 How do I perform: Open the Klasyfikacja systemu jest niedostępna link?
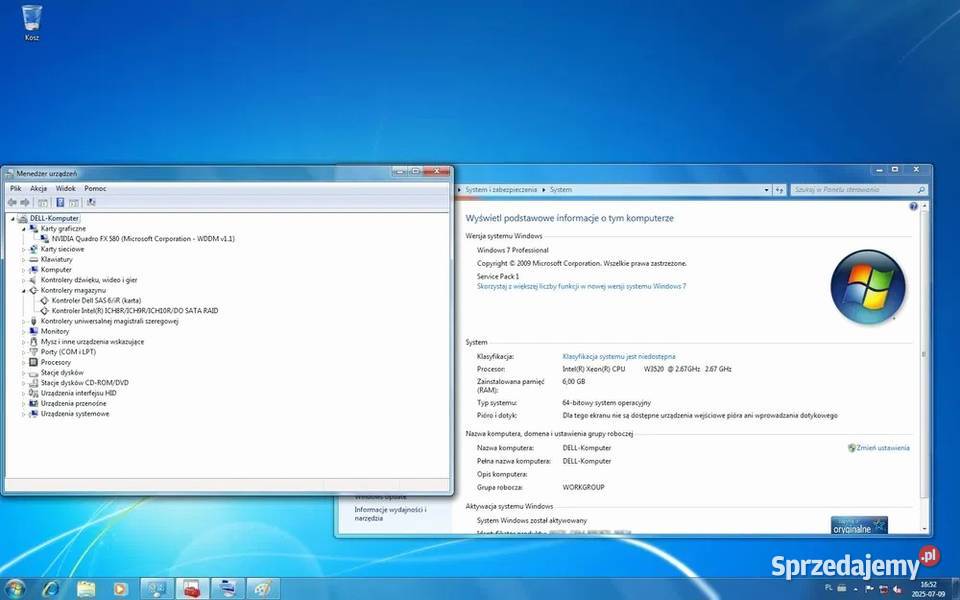(619, 355)
